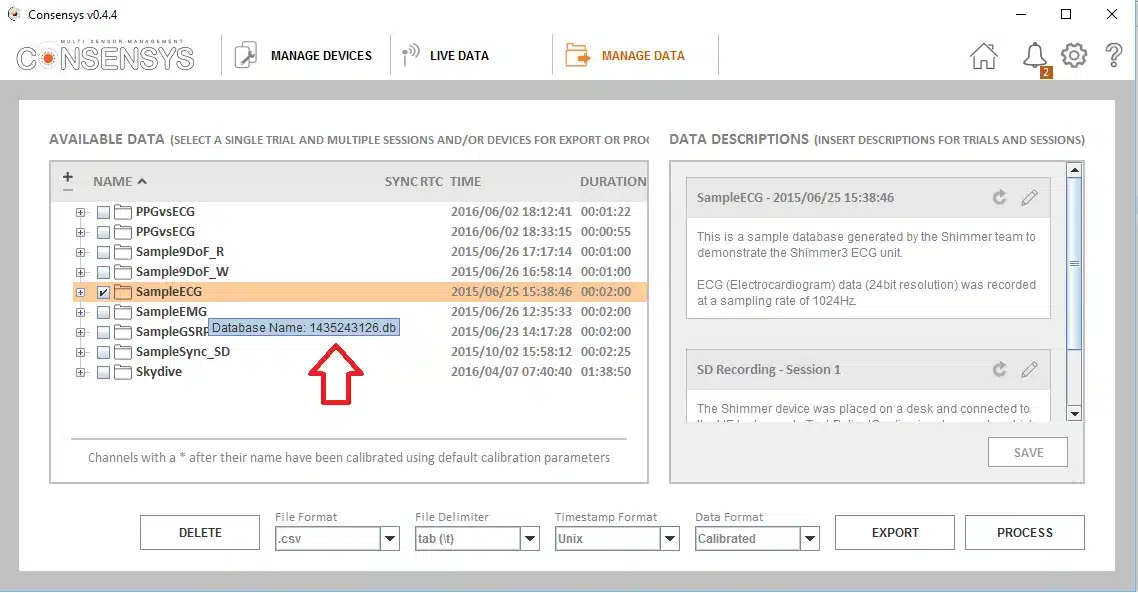
Task: Click the PROCESS button
Action: [x=1025, y=533]
